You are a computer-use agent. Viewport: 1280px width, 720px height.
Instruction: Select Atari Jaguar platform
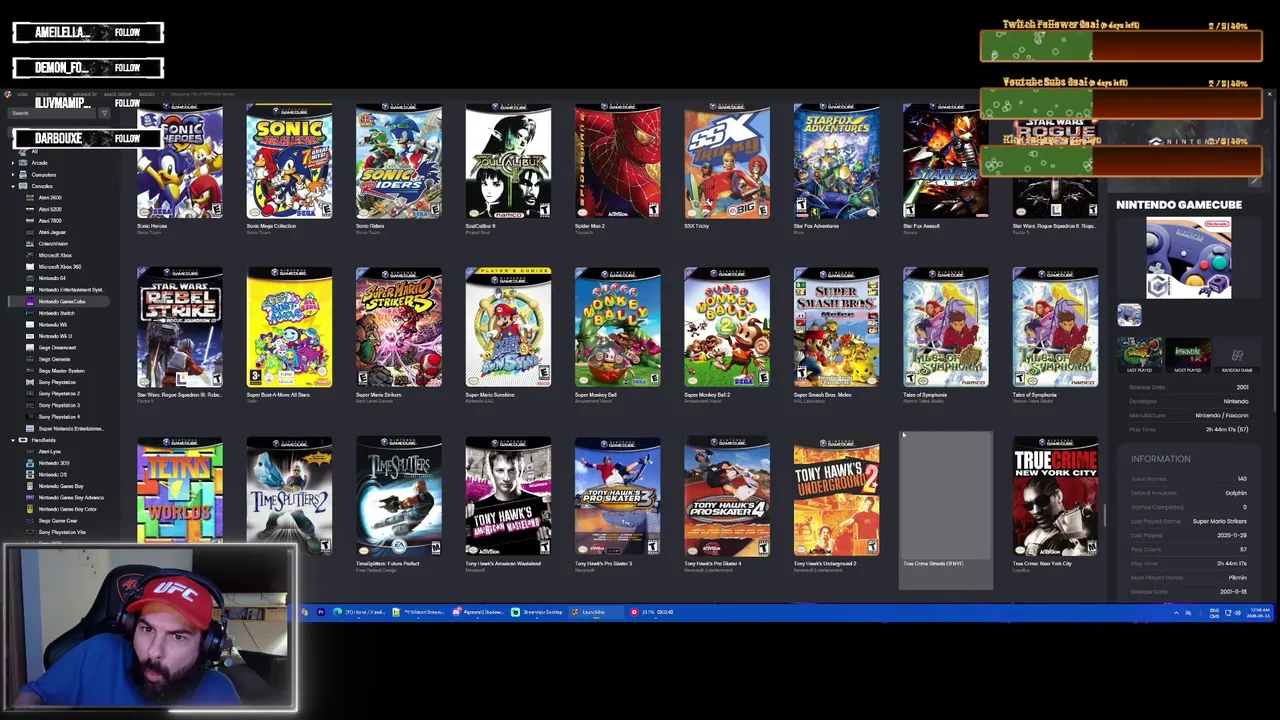(x=53, y=232)
